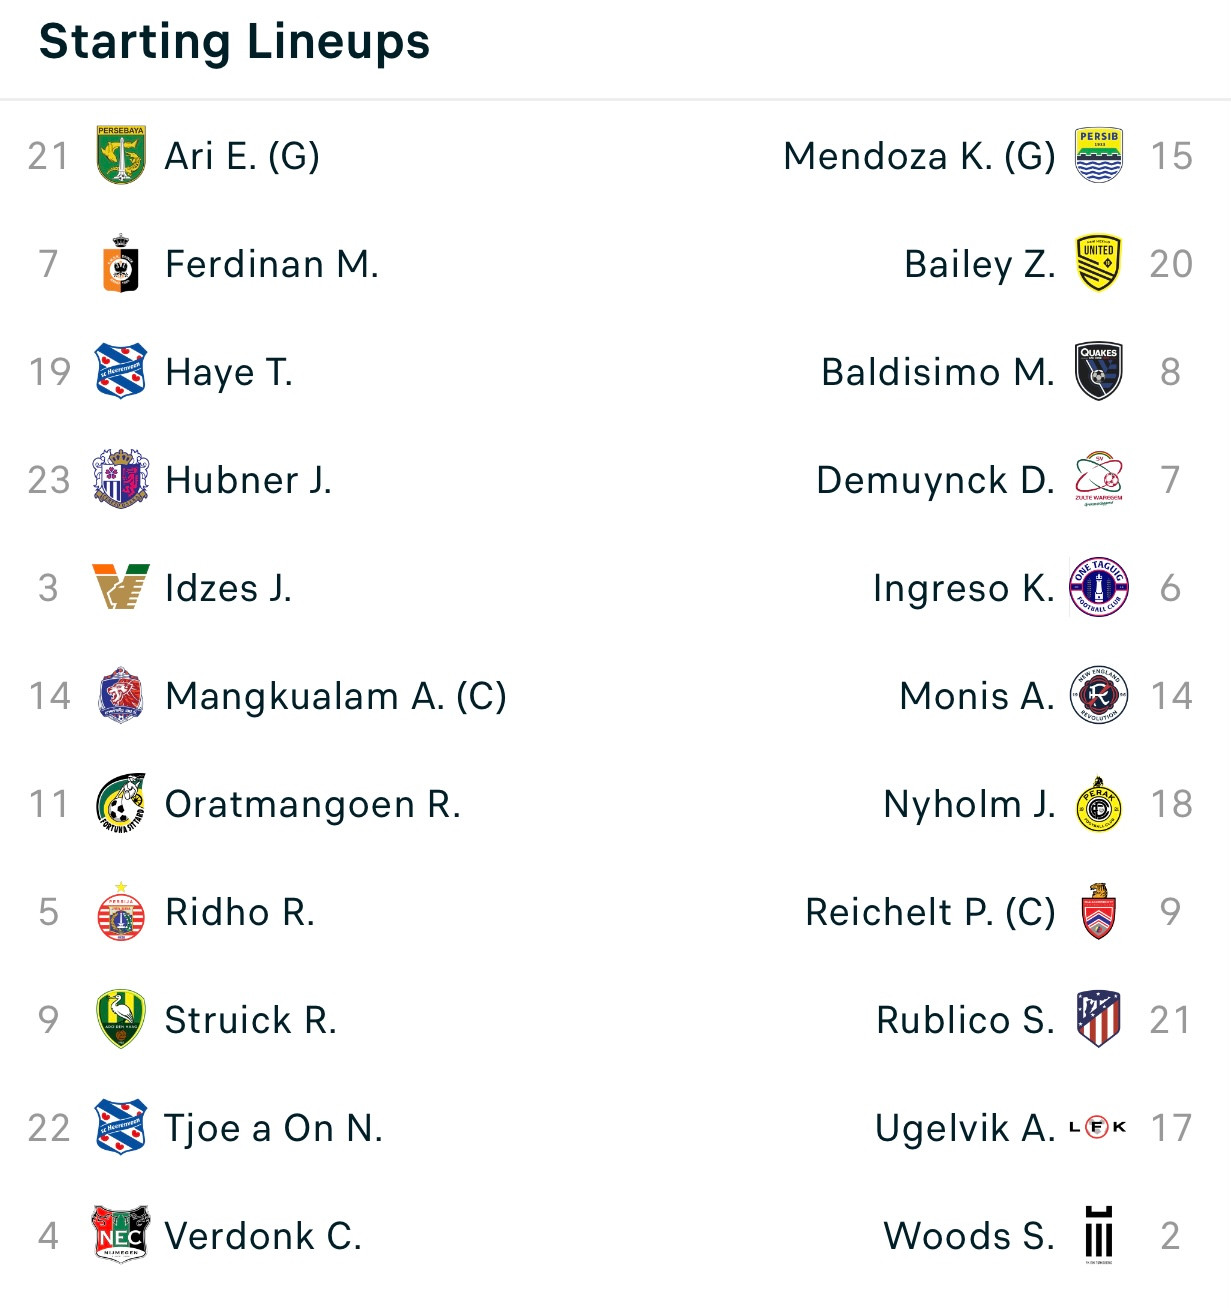Select player Woods S.
1231x1308 pixels.
coord(968,1236)
